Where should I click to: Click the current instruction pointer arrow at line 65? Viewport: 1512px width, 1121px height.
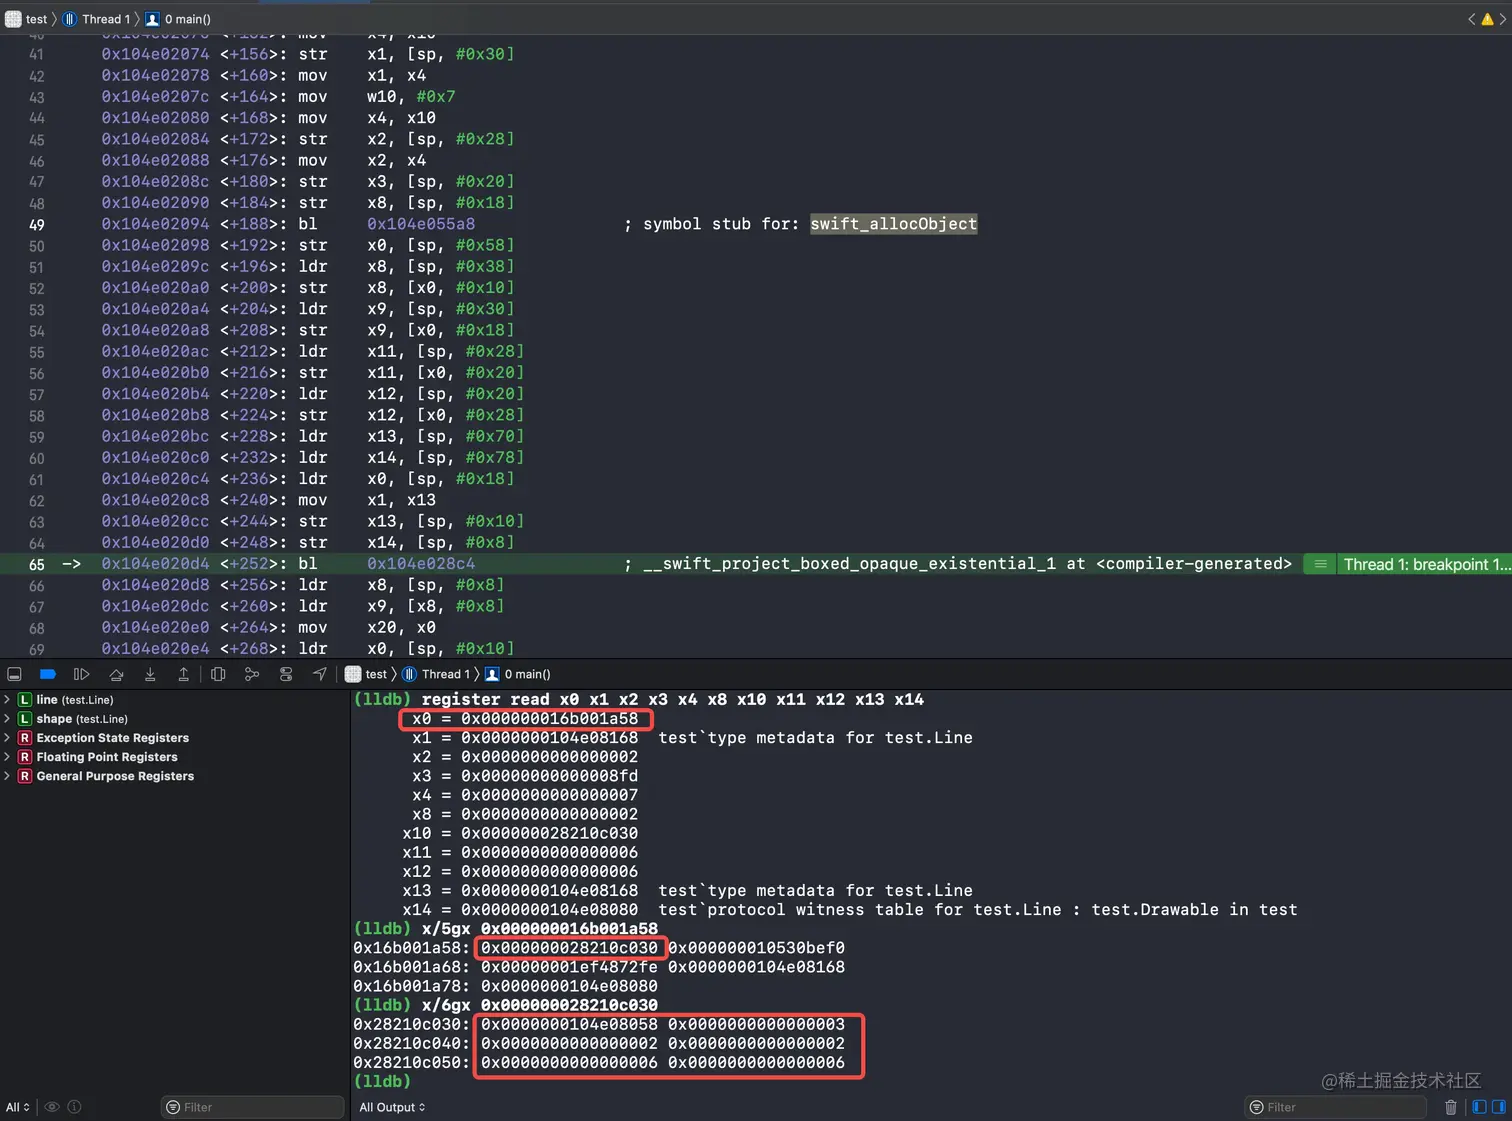click(72, 564)
